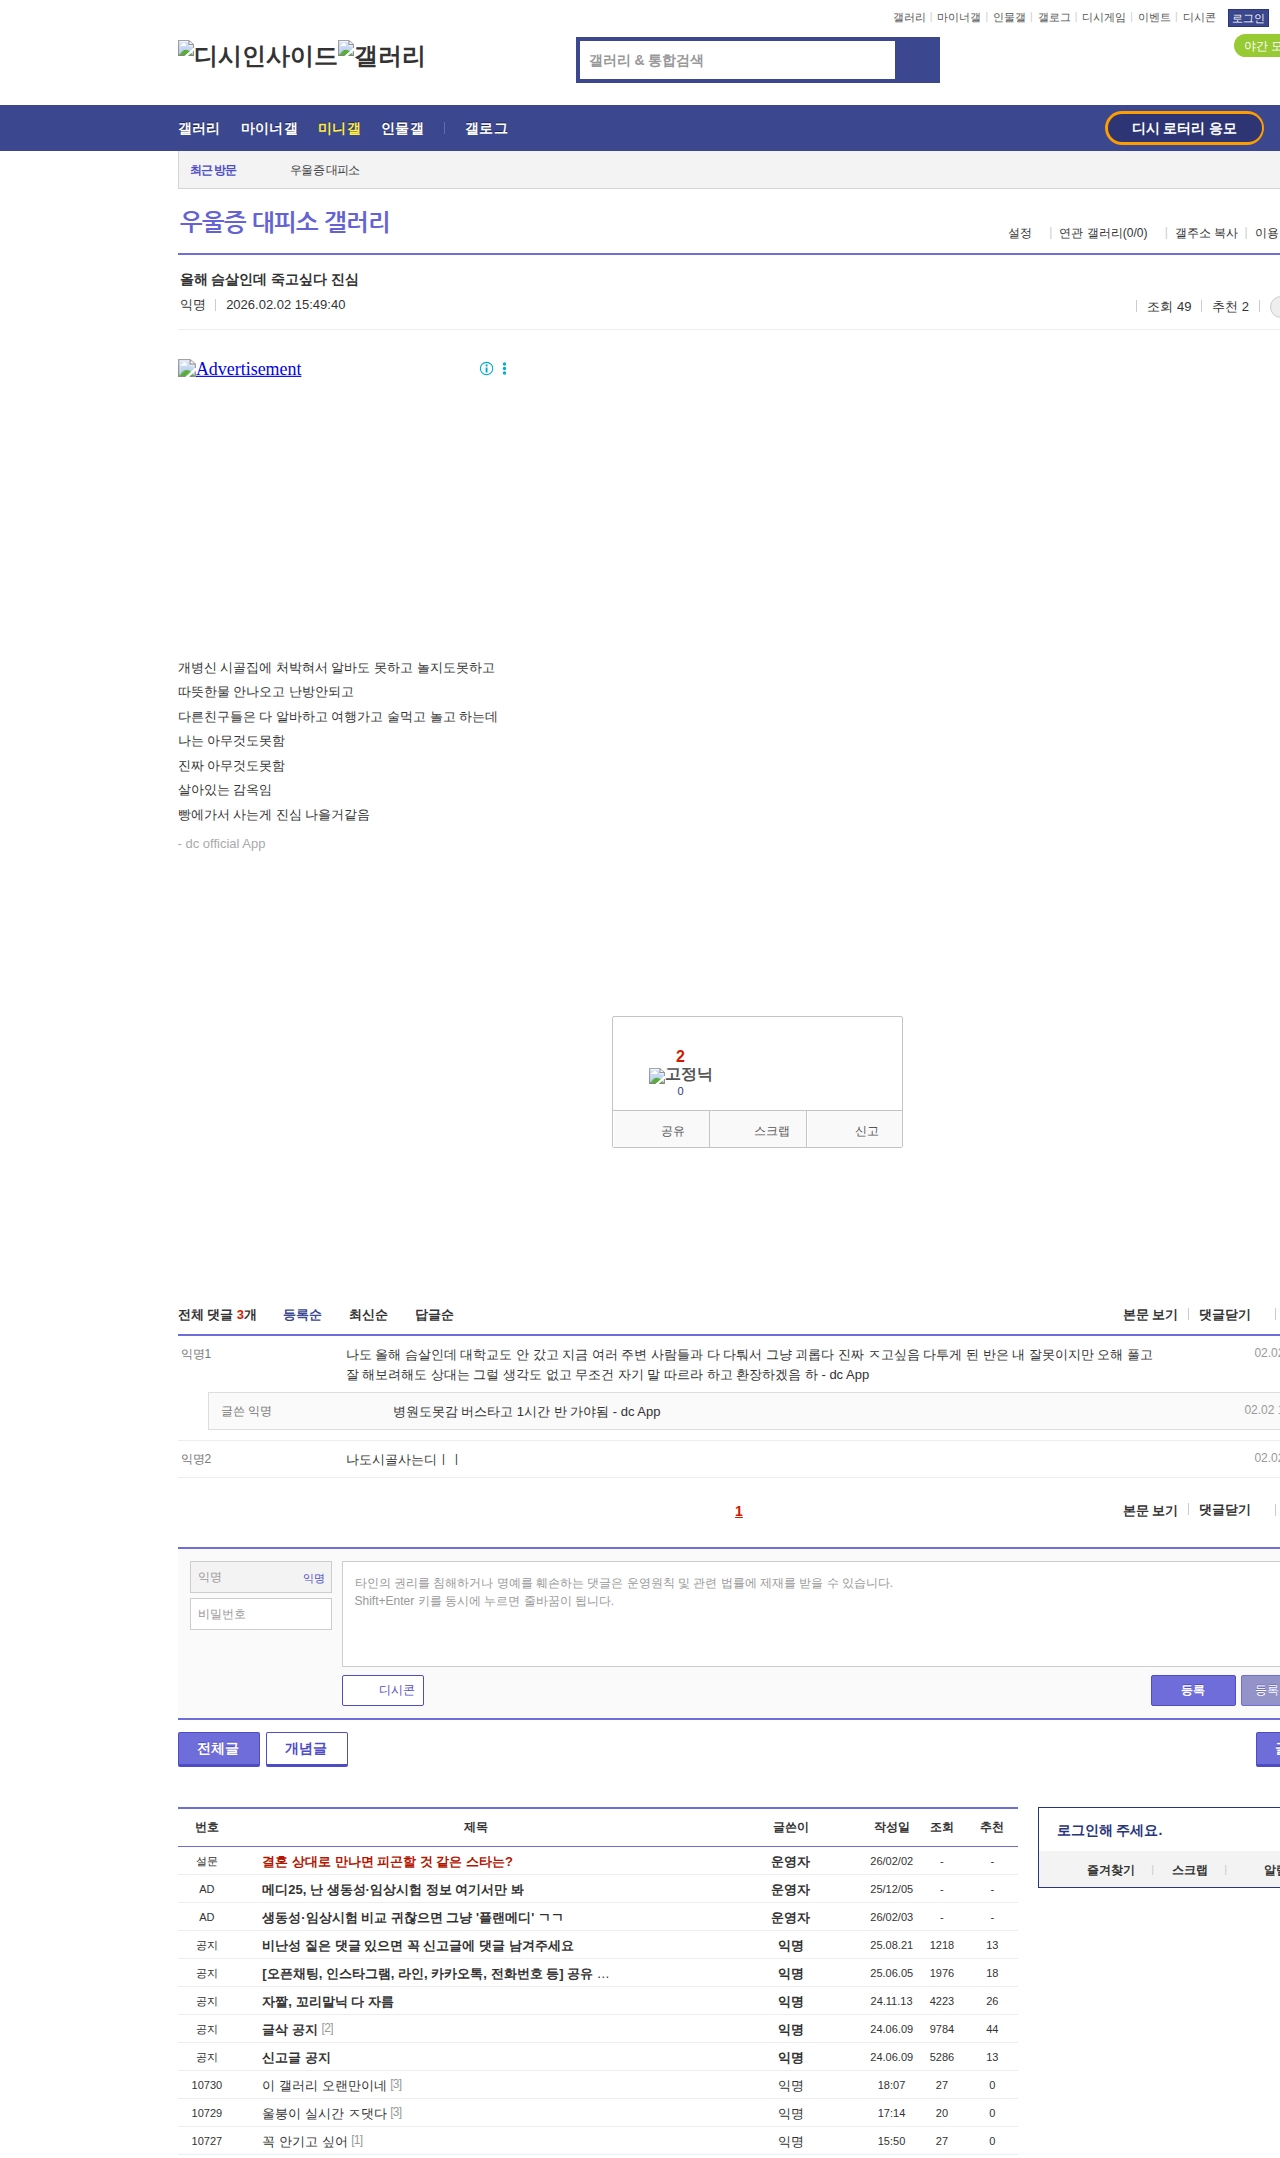Click the 최근방문 label
The image size is (1280, 2158).
[213, 171]
